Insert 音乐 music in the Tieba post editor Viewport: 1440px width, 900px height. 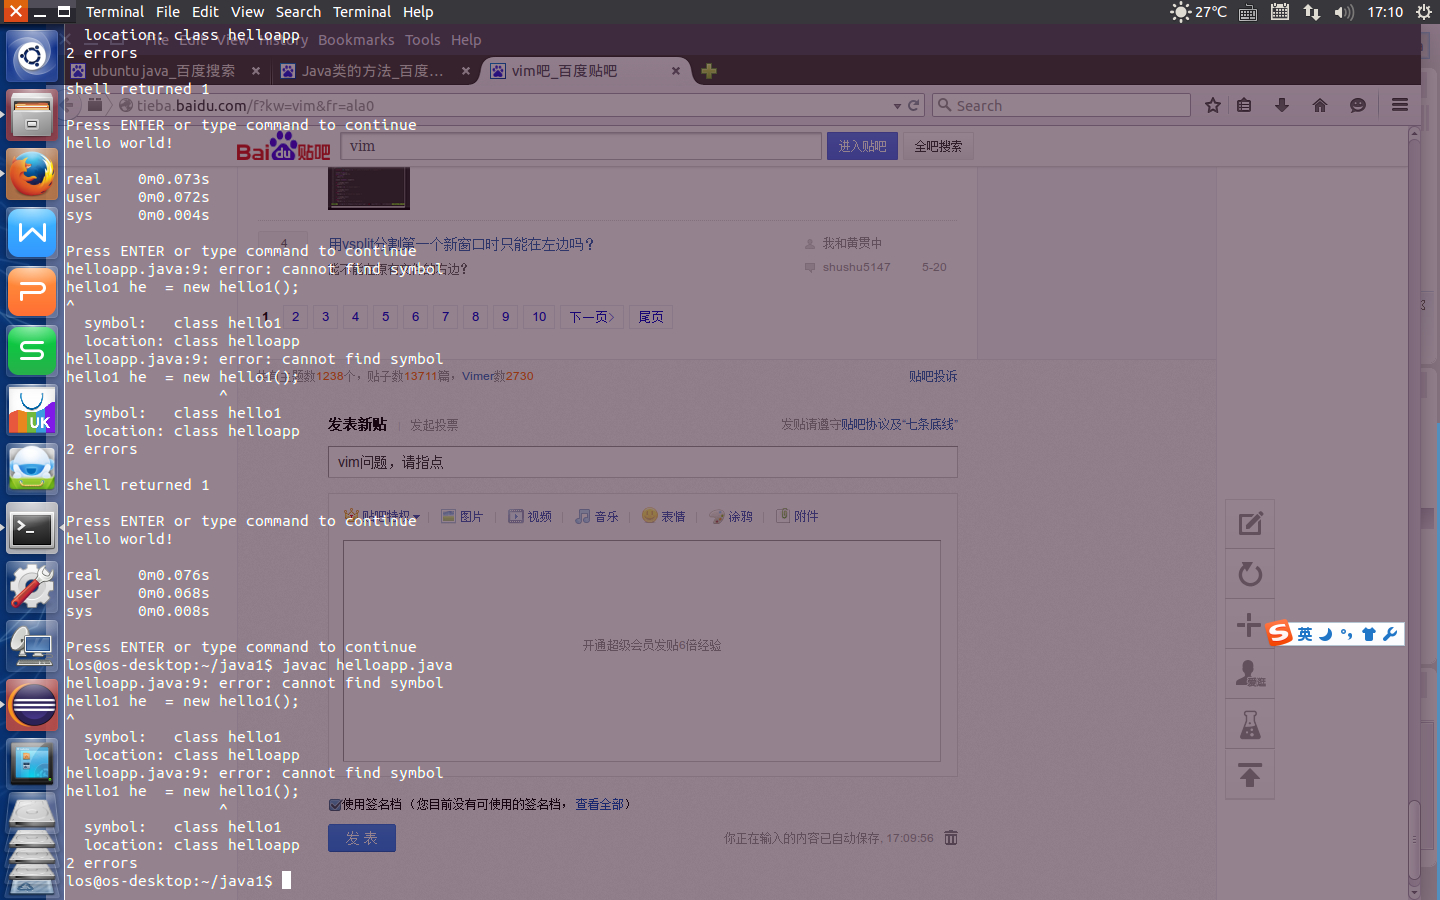click(x=597, y=516)
